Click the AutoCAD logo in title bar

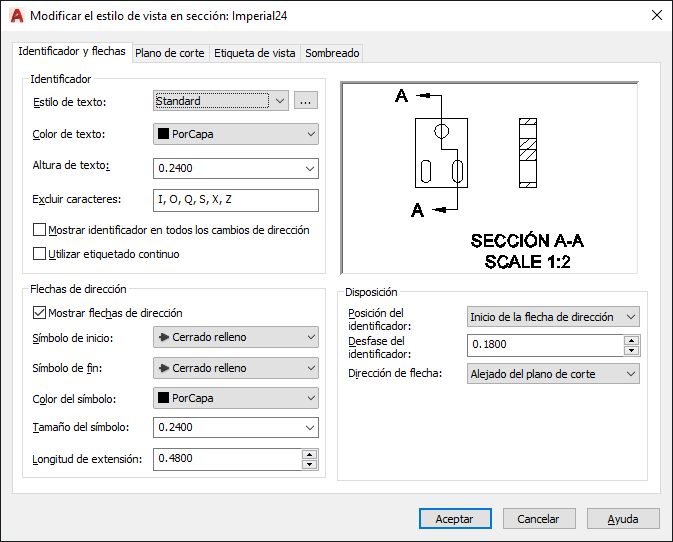(x=17, y=16)
